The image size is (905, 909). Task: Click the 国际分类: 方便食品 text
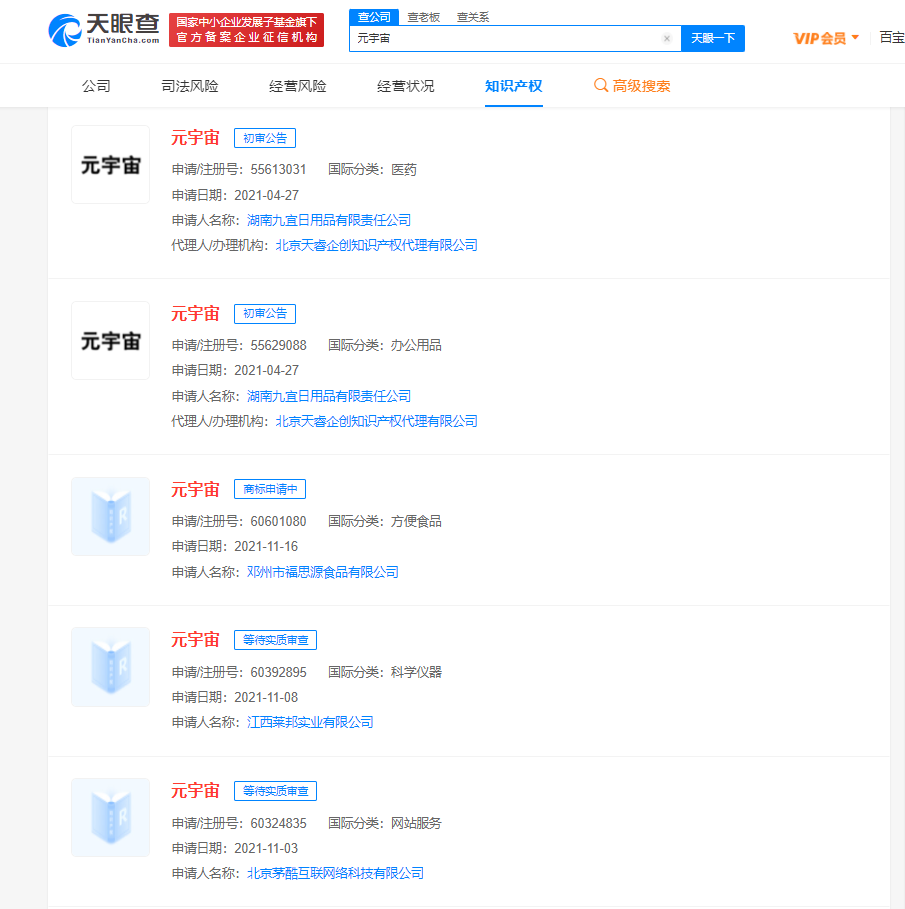pos(385,521)
